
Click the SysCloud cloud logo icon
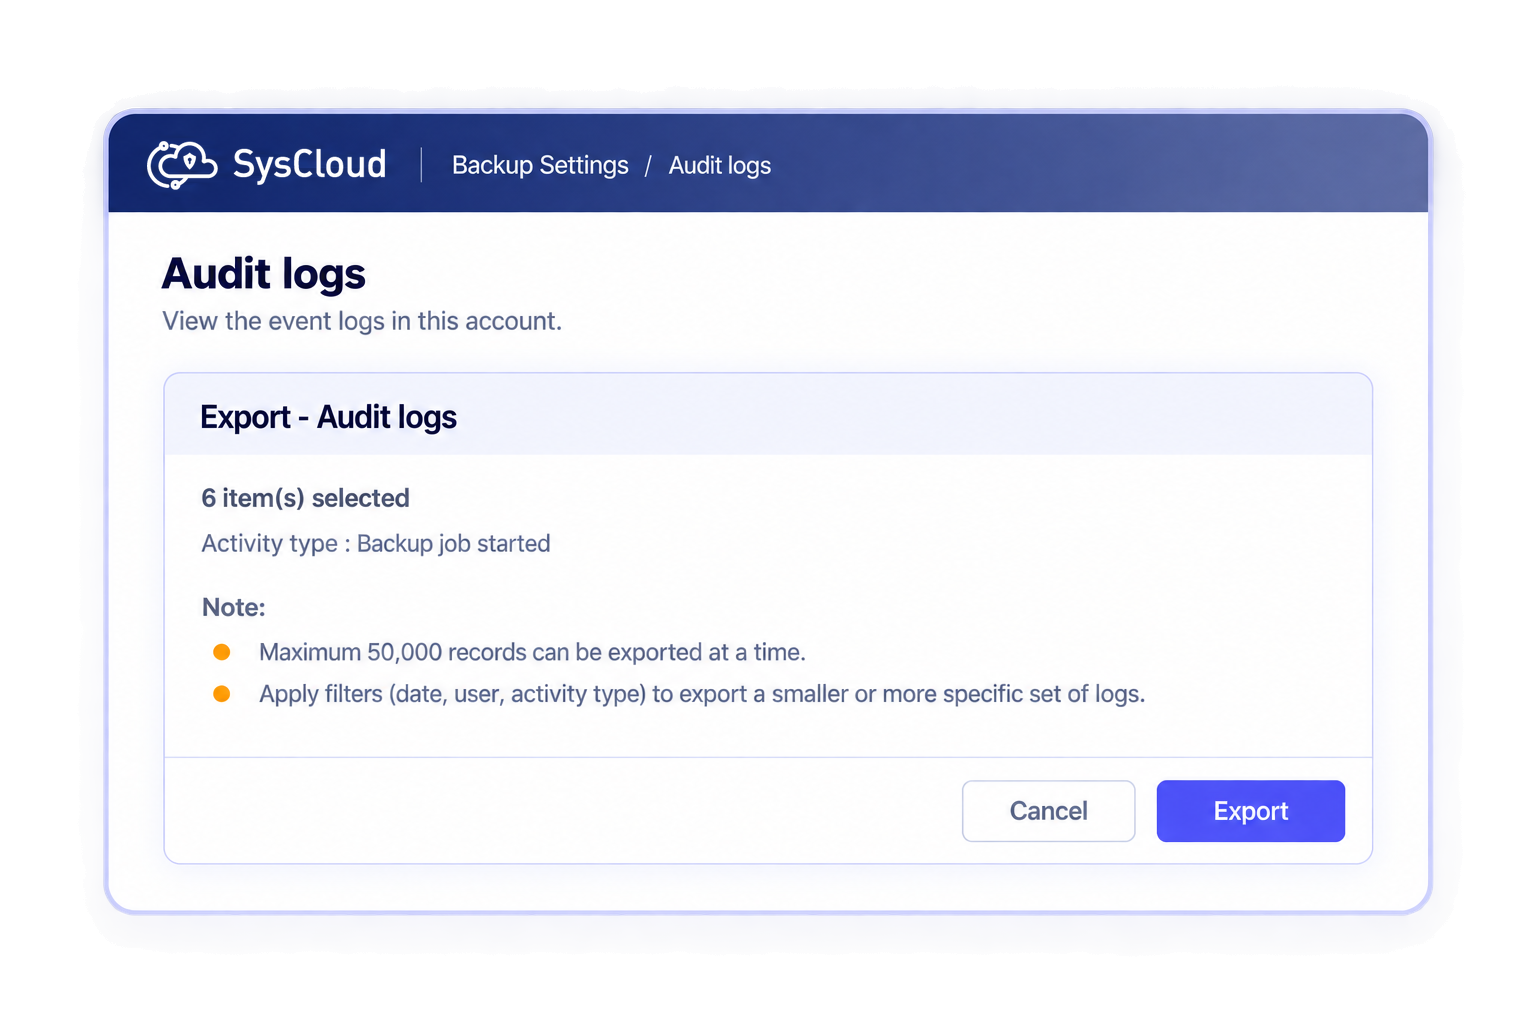point(182,165)
